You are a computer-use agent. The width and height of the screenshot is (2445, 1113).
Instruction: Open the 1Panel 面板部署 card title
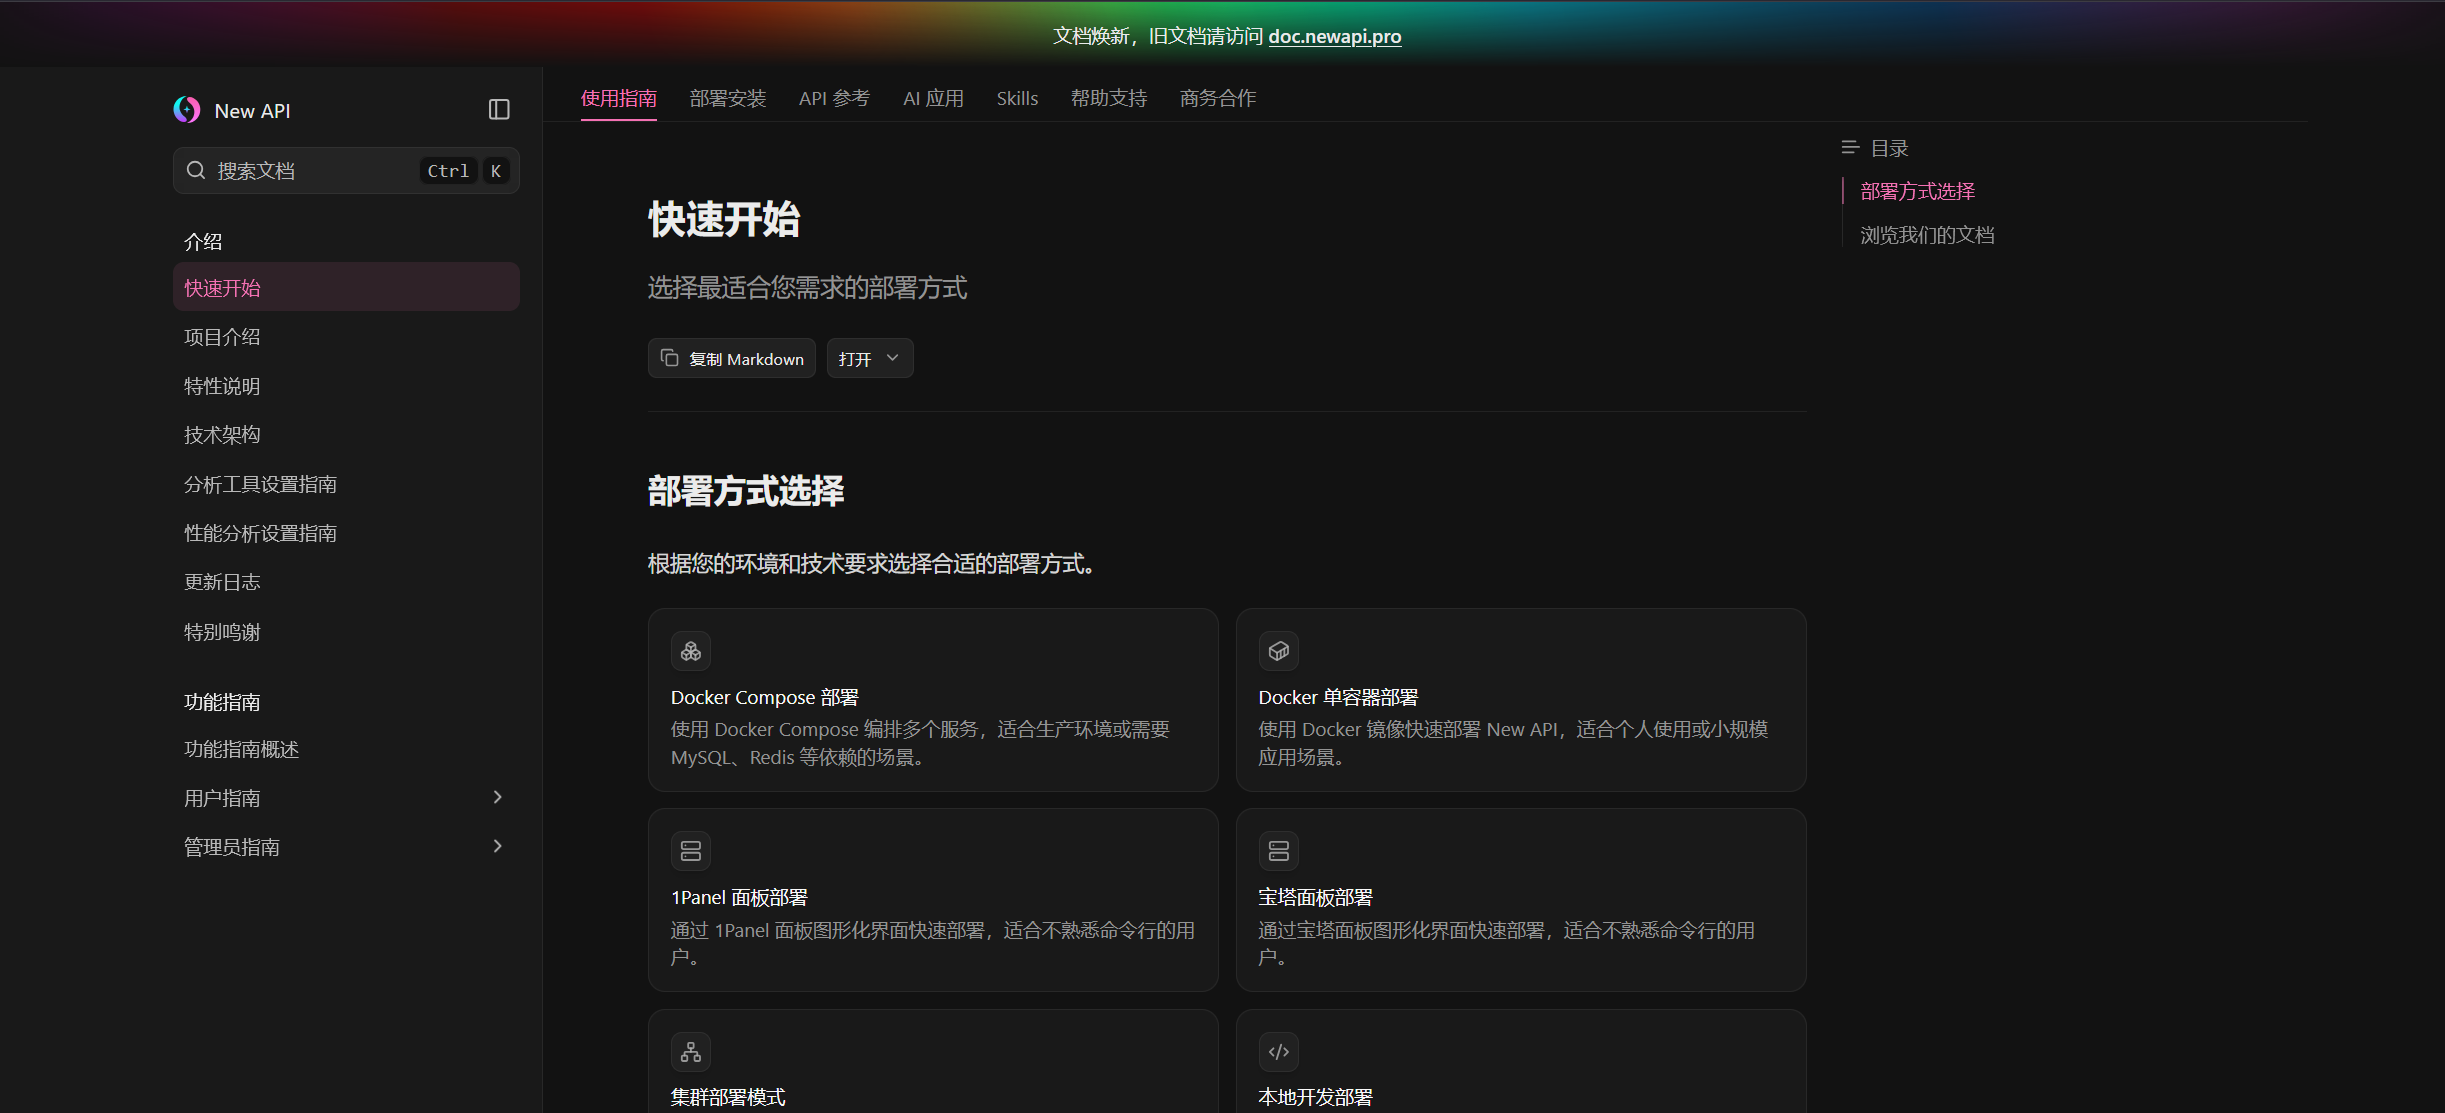pos(739,897)
